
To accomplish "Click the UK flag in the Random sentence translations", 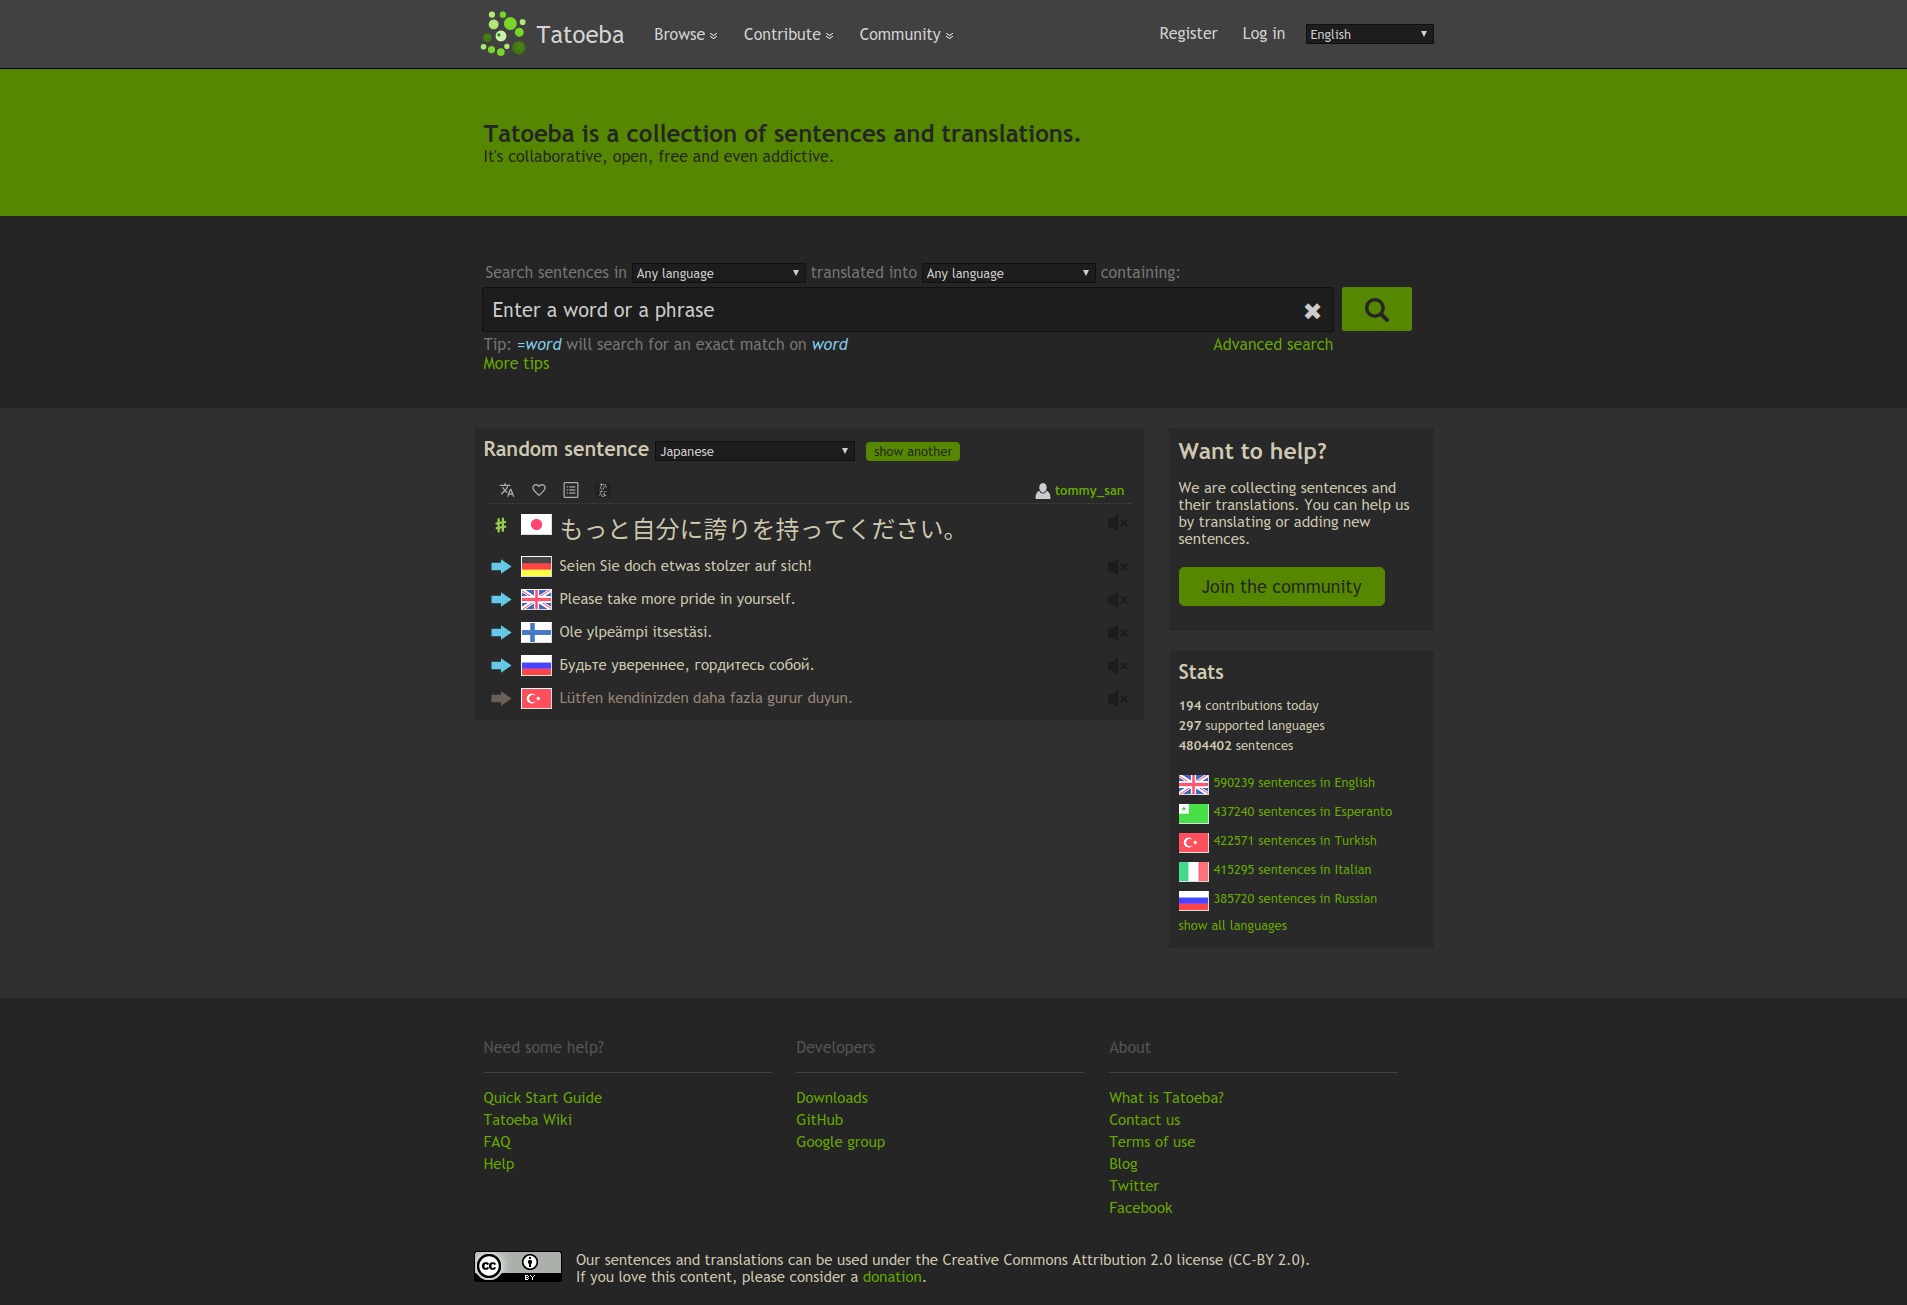I will tap(536, 600).
